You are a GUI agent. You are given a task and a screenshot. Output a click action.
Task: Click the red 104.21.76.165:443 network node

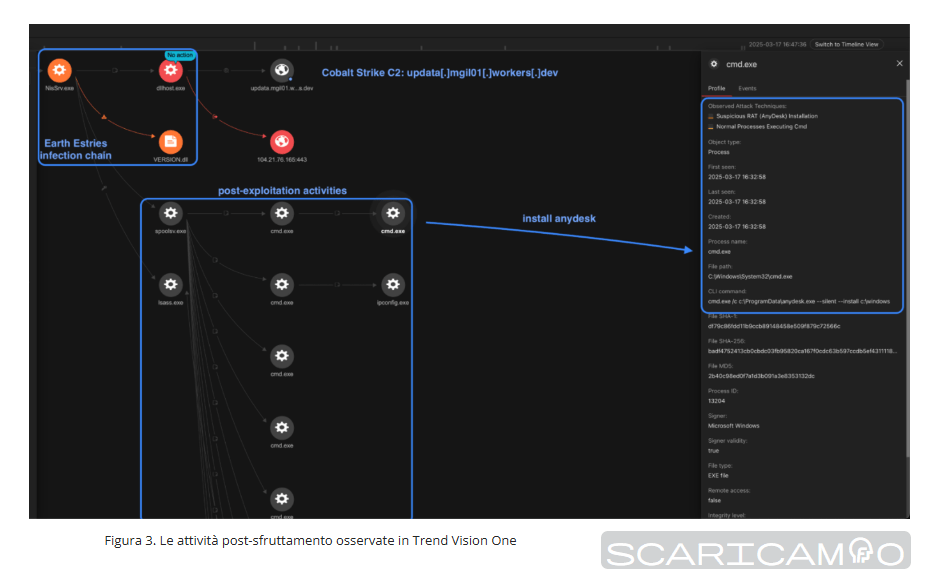point(282,141)
